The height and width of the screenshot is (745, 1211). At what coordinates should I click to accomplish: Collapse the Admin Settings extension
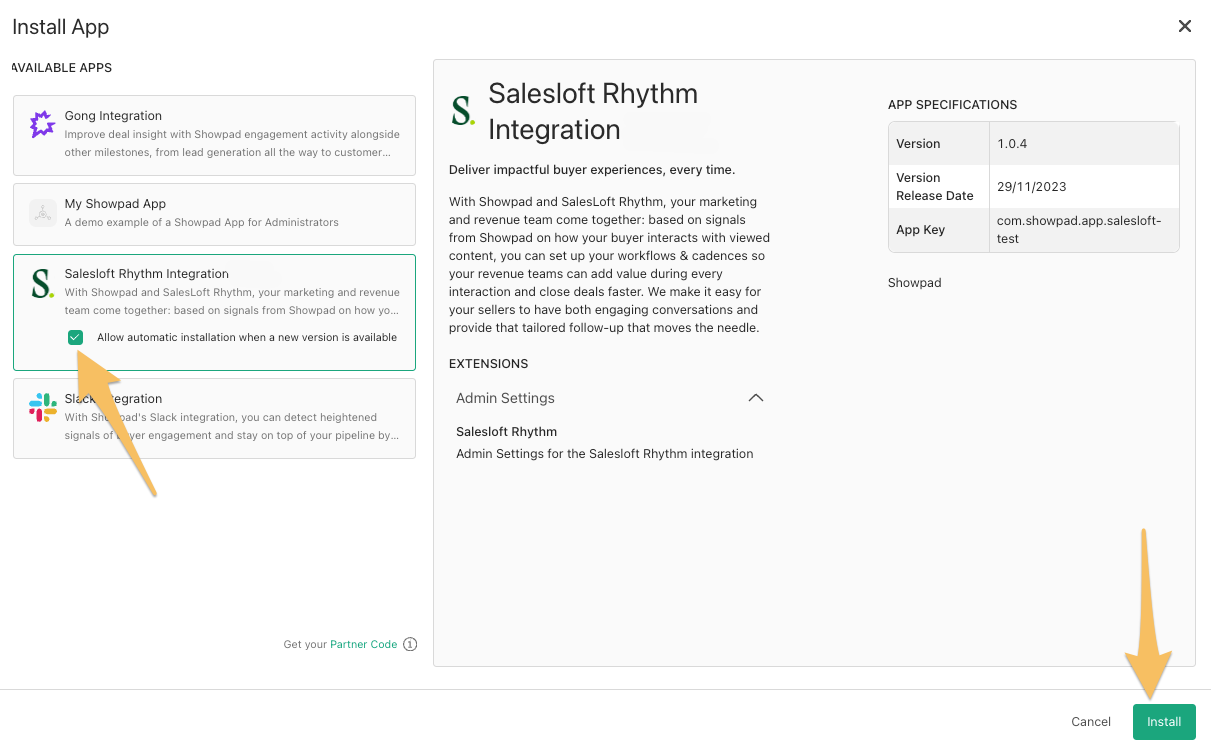tap(756, 398)
